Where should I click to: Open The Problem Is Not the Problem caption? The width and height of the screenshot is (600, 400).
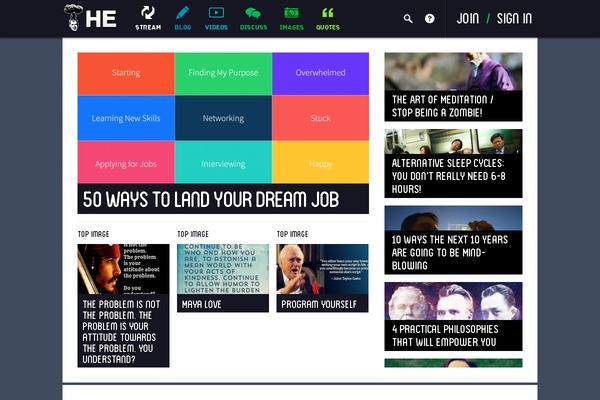[x=123, y=331]
